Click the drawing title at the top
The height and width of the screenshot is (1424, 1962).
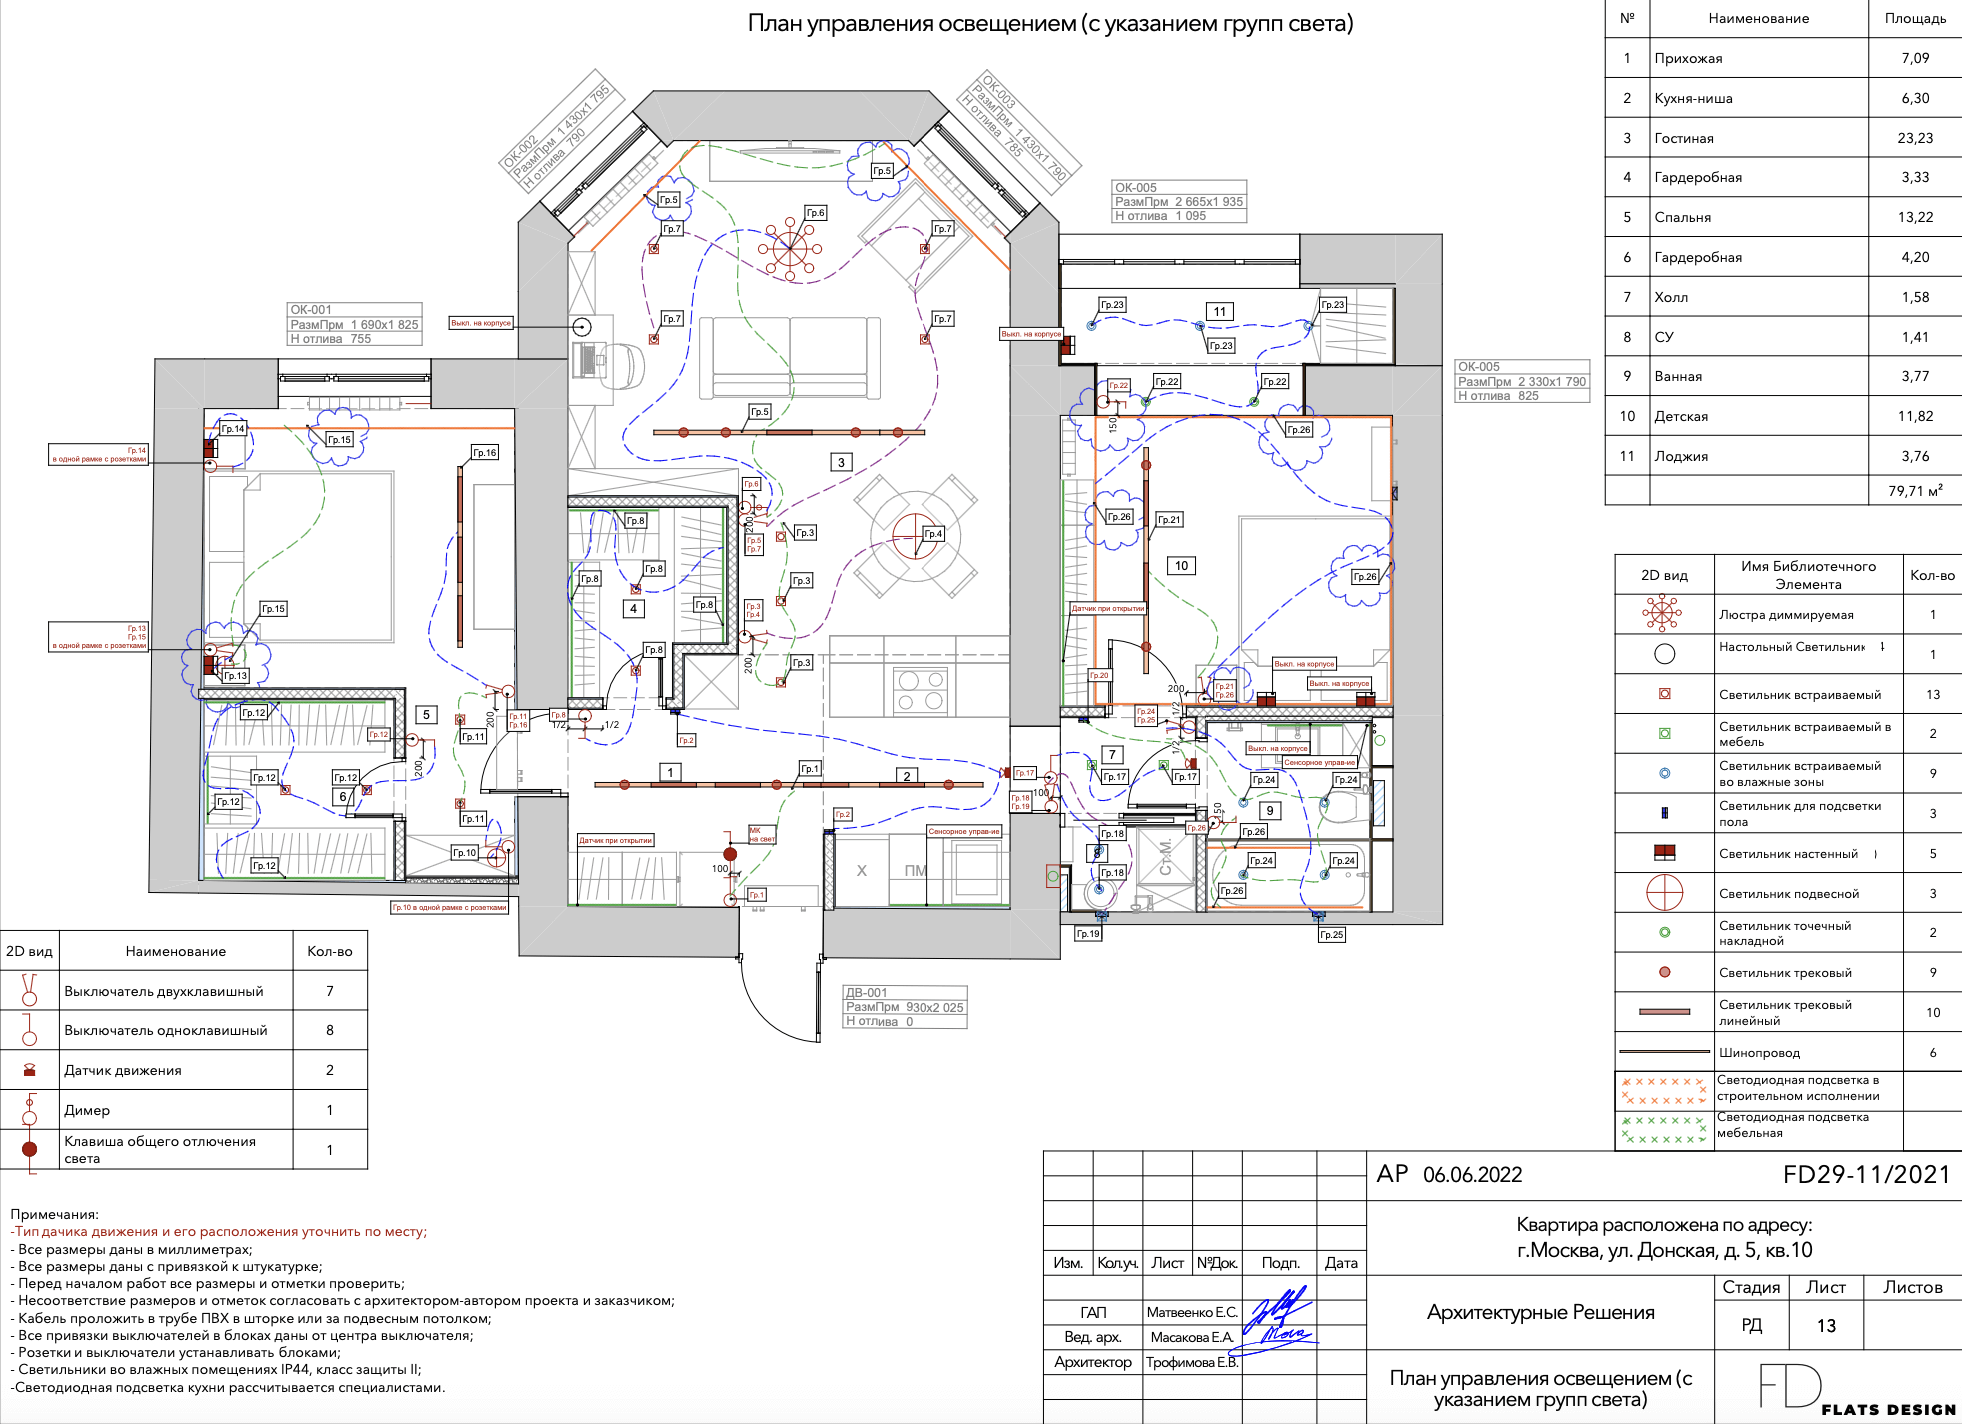coord(1050,23)
